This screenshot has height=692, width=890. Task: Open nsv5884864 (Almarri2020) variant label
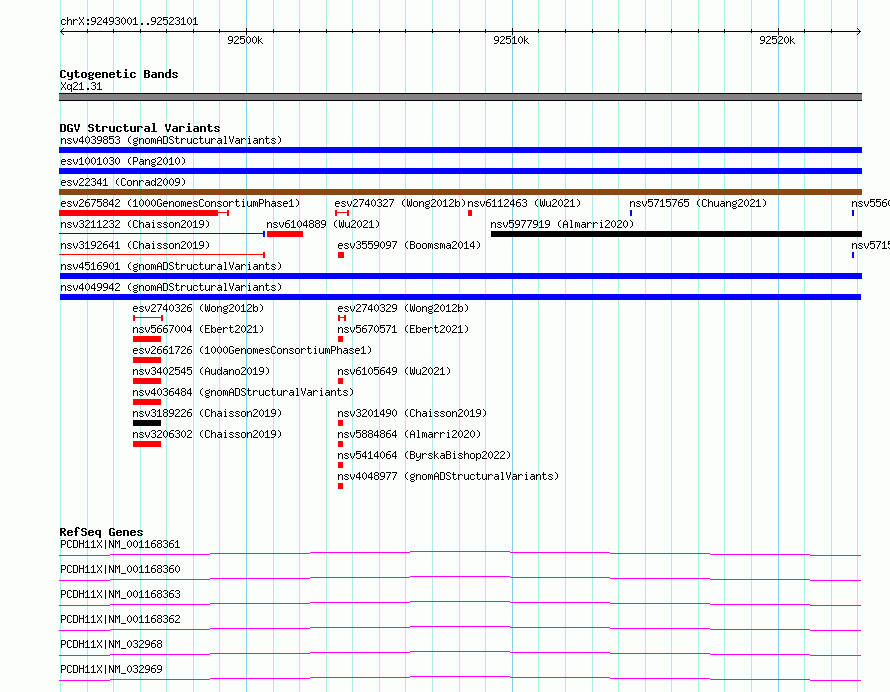click(409, 434)
